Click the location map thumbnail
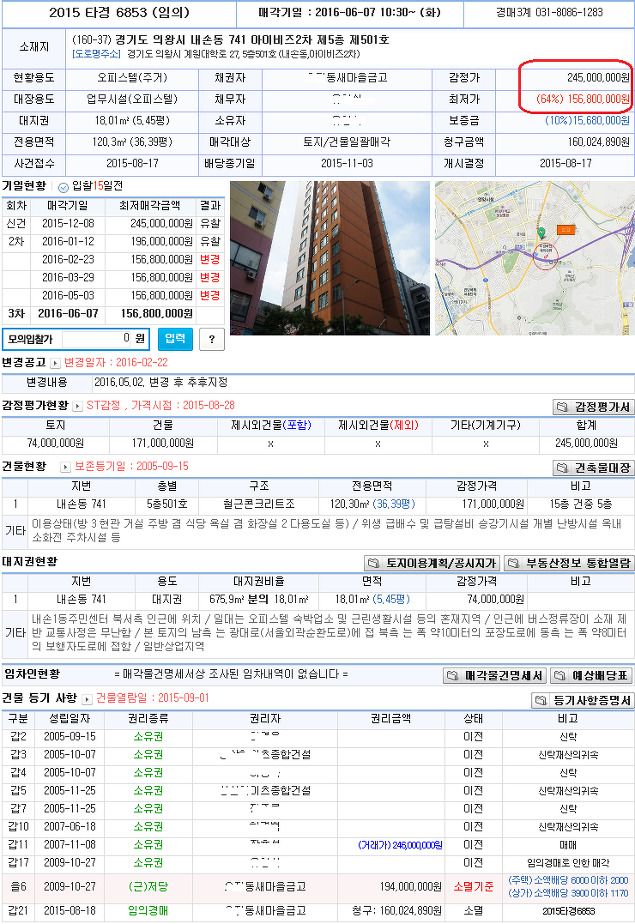The width and height of the screenshot is (635, 924). tap(535, 258)
